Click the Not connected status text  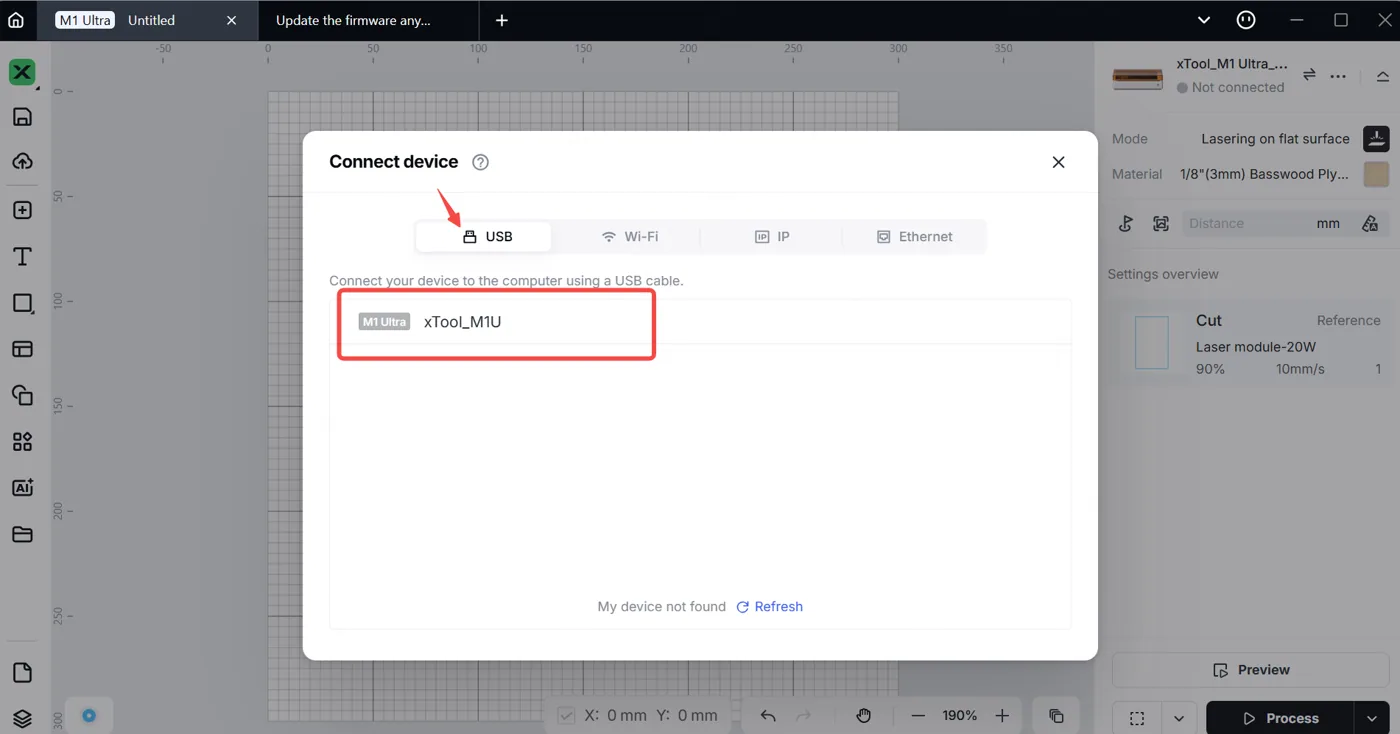point(1237,88)
